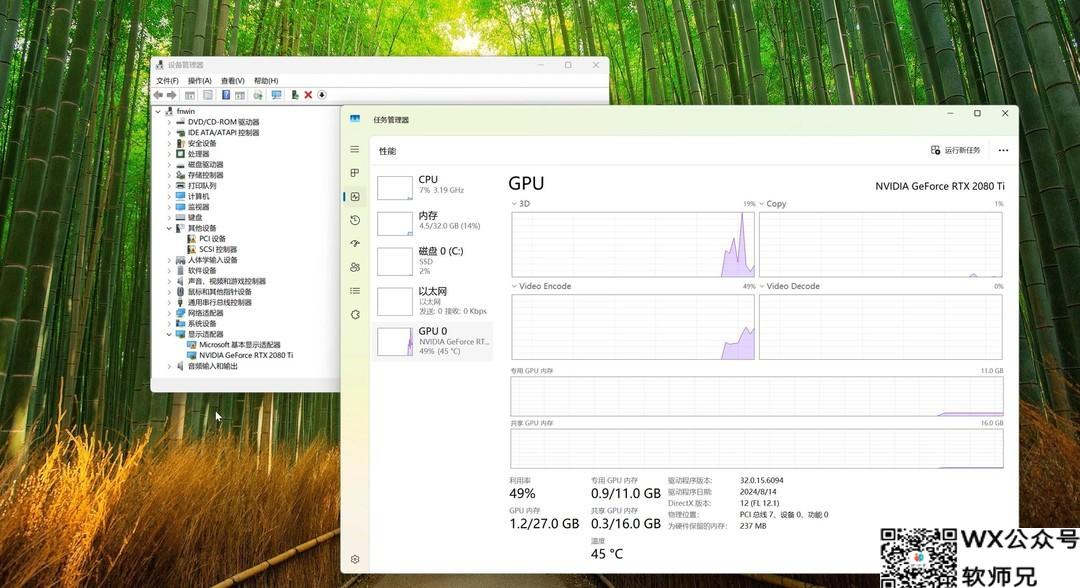1080x588 pixels.
Task: Click the Forward arrow in Device Manager toolbar
Action: (x=172, y=95)
